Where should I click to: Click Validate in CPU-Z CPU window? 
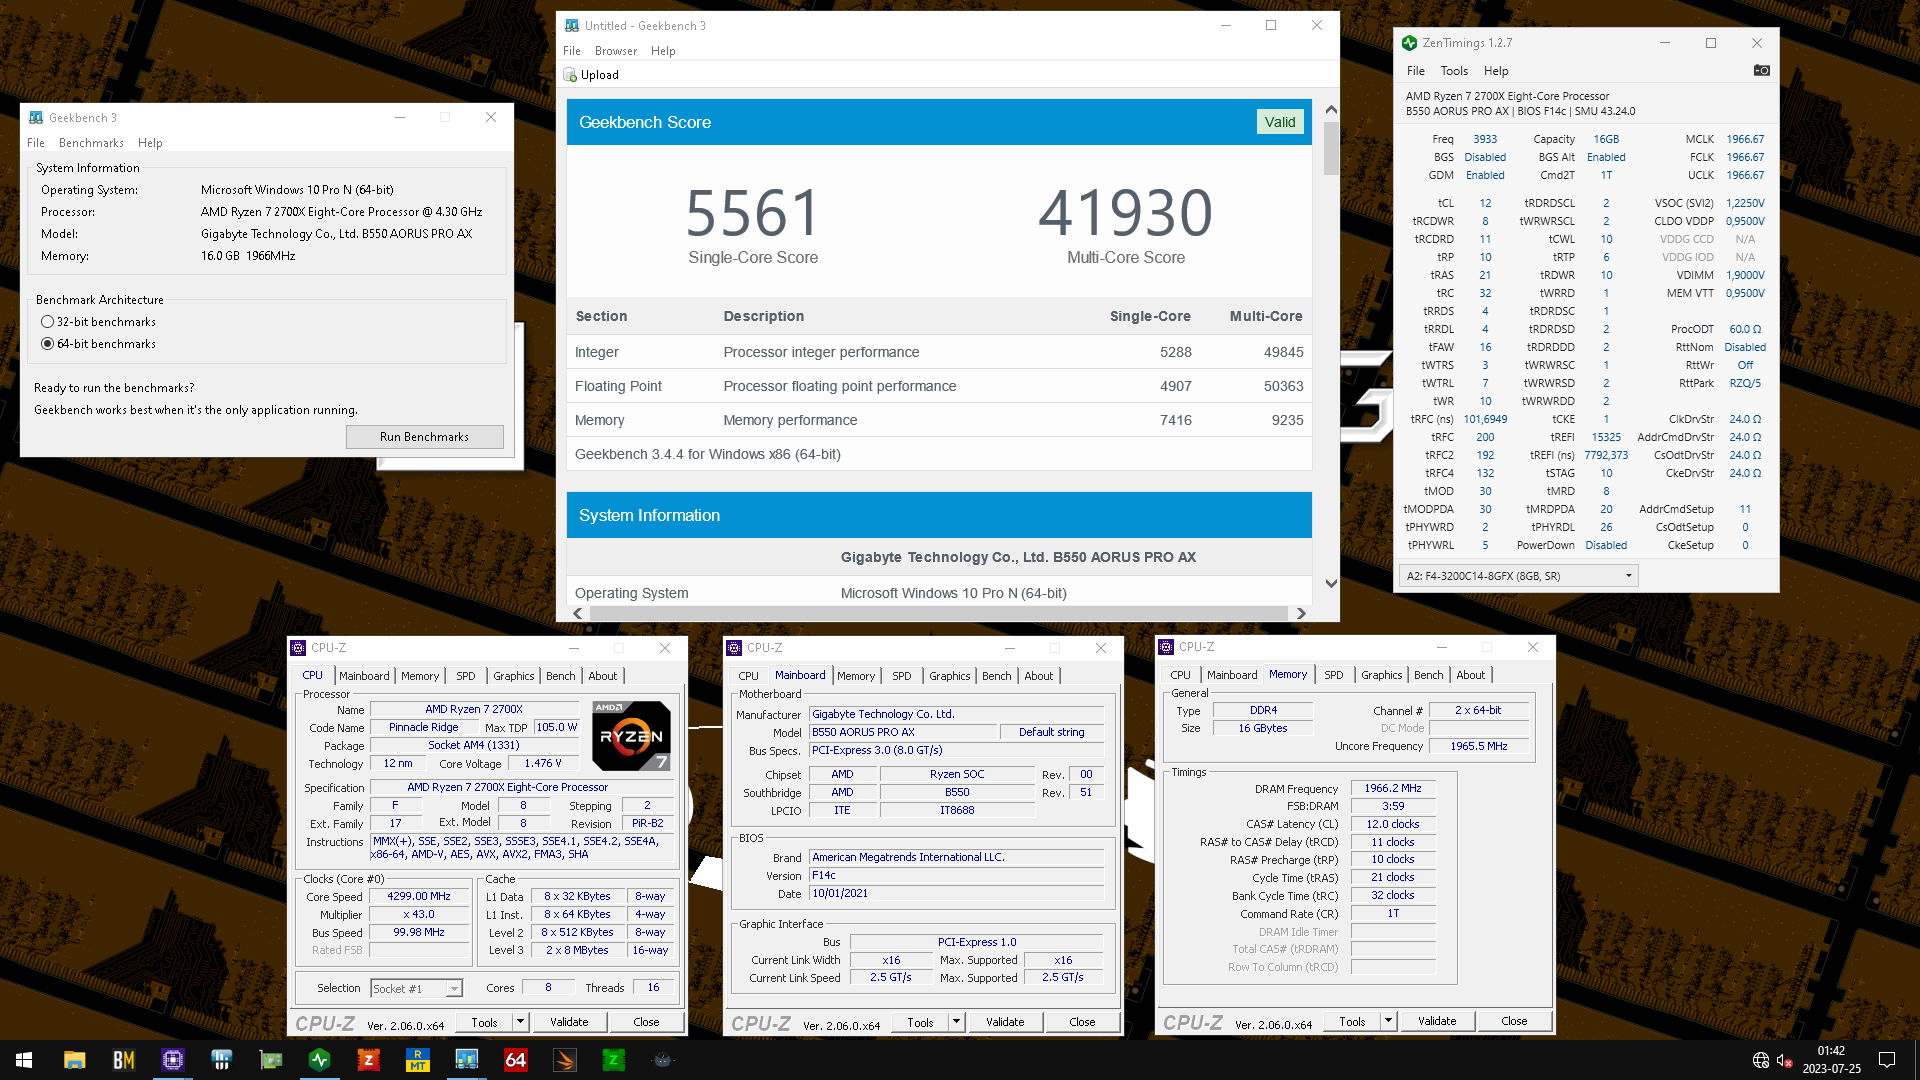(x=569, y=1022)
